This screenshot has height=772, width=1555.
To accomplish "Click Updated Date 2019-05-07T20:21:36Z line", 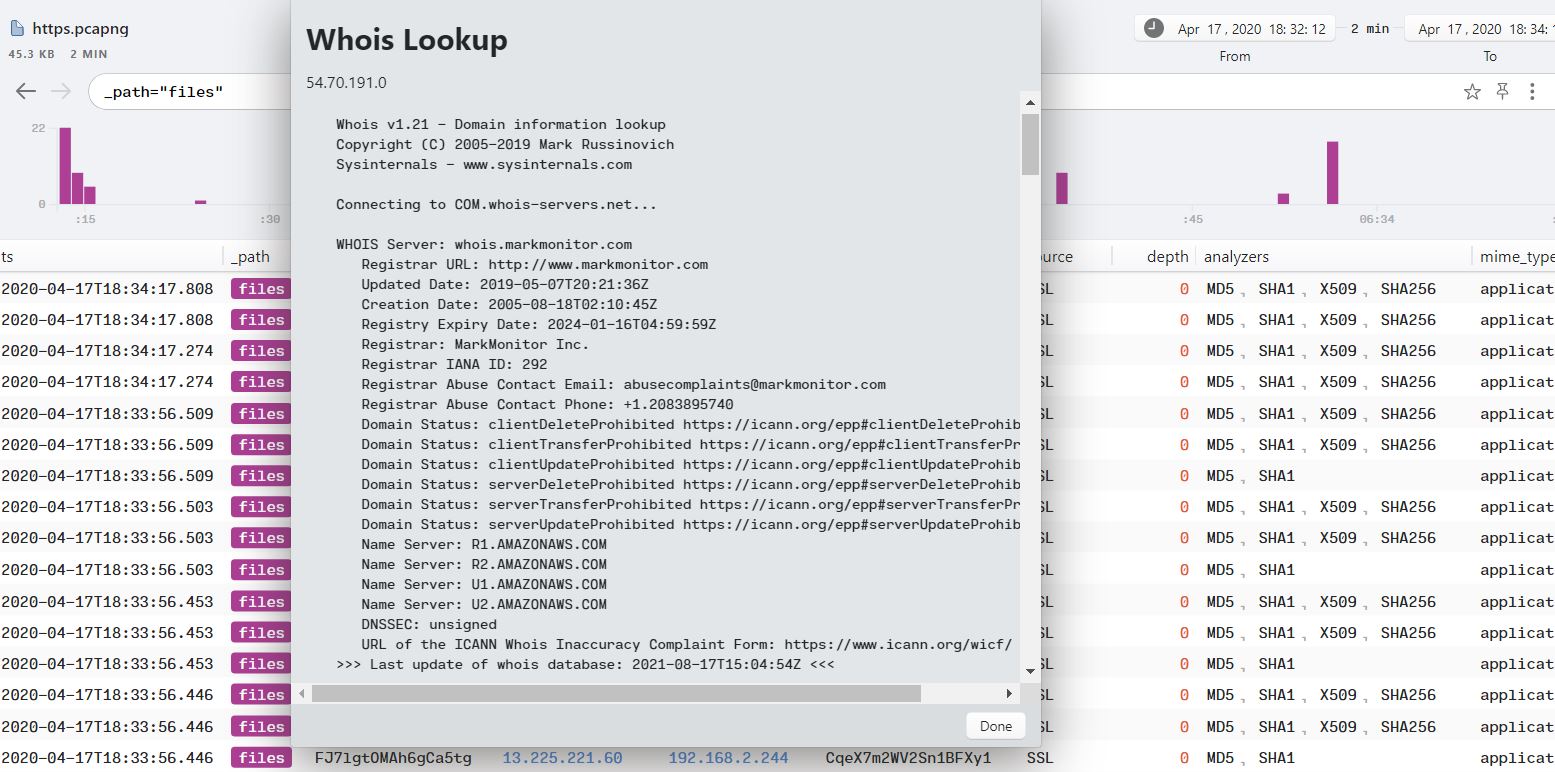I will [505, 284].
